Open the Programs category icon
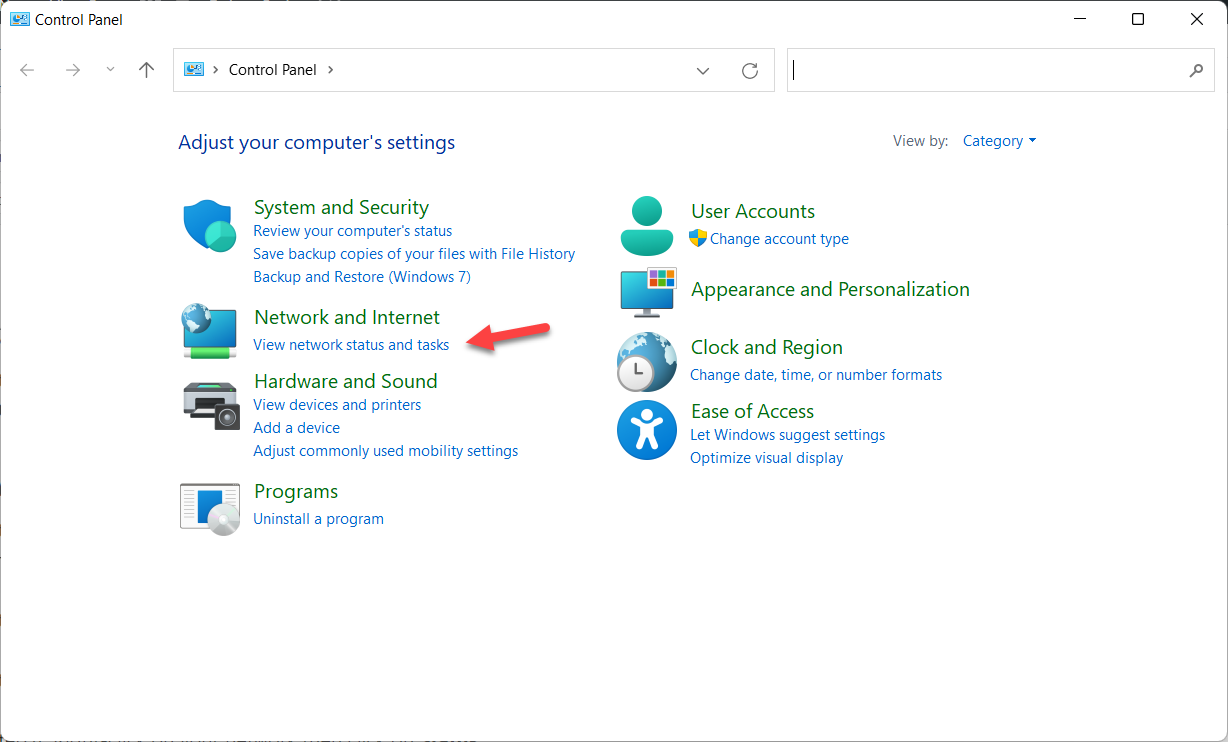Screen dimensions: 1228x742 click(210, 508)
